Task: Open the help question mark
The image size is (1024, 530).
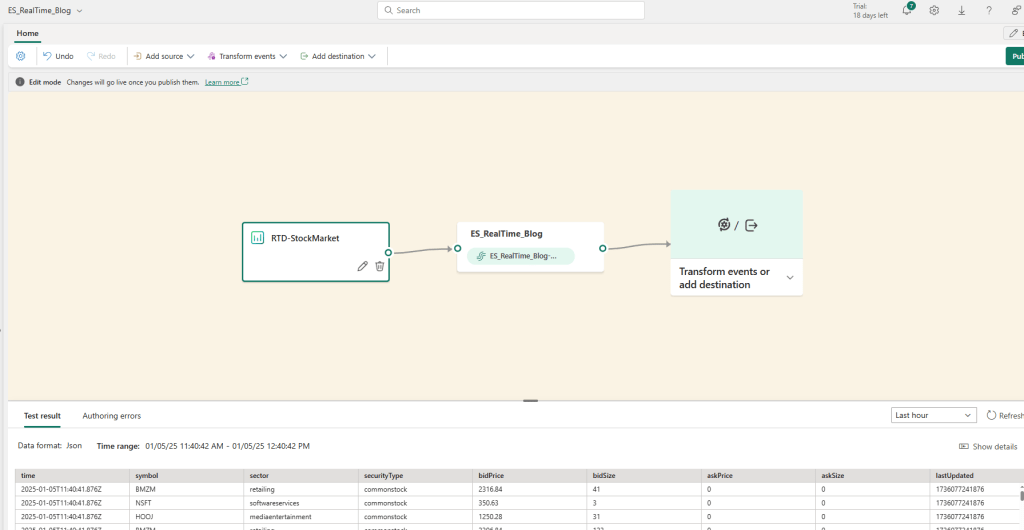Action: click(988, 10)
